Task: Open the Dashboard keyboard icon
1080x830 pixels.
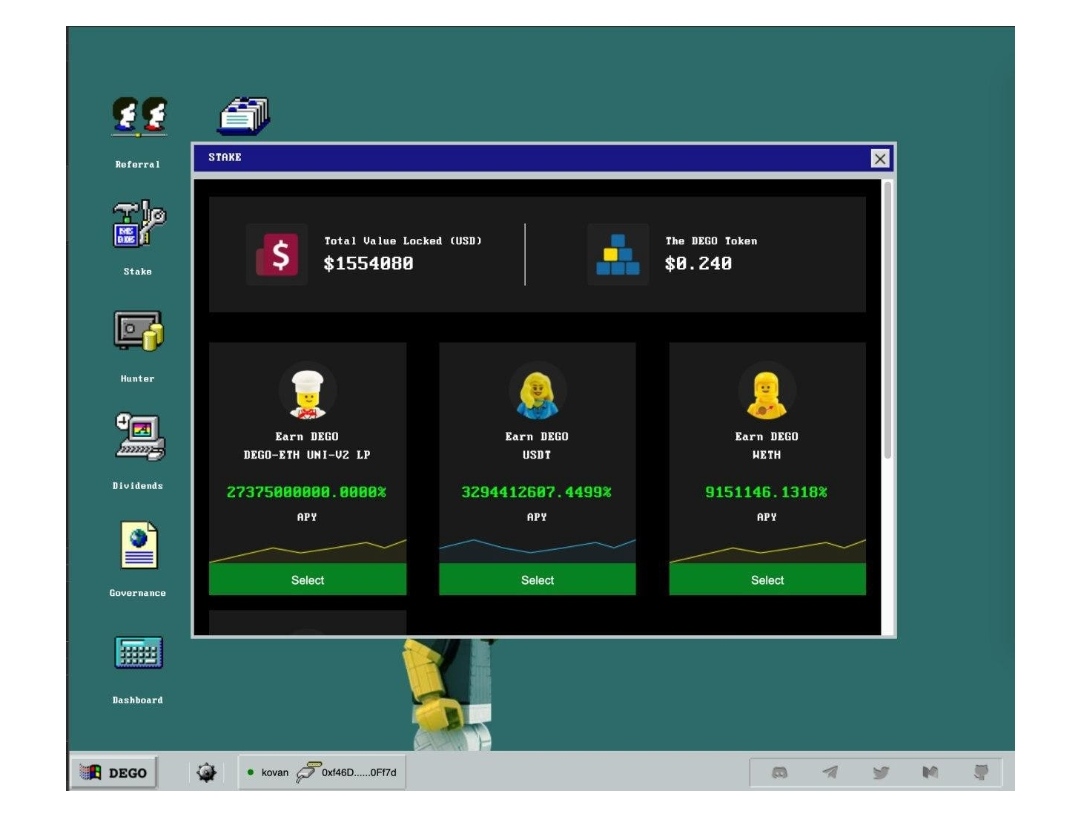Action: click(138, 652)
